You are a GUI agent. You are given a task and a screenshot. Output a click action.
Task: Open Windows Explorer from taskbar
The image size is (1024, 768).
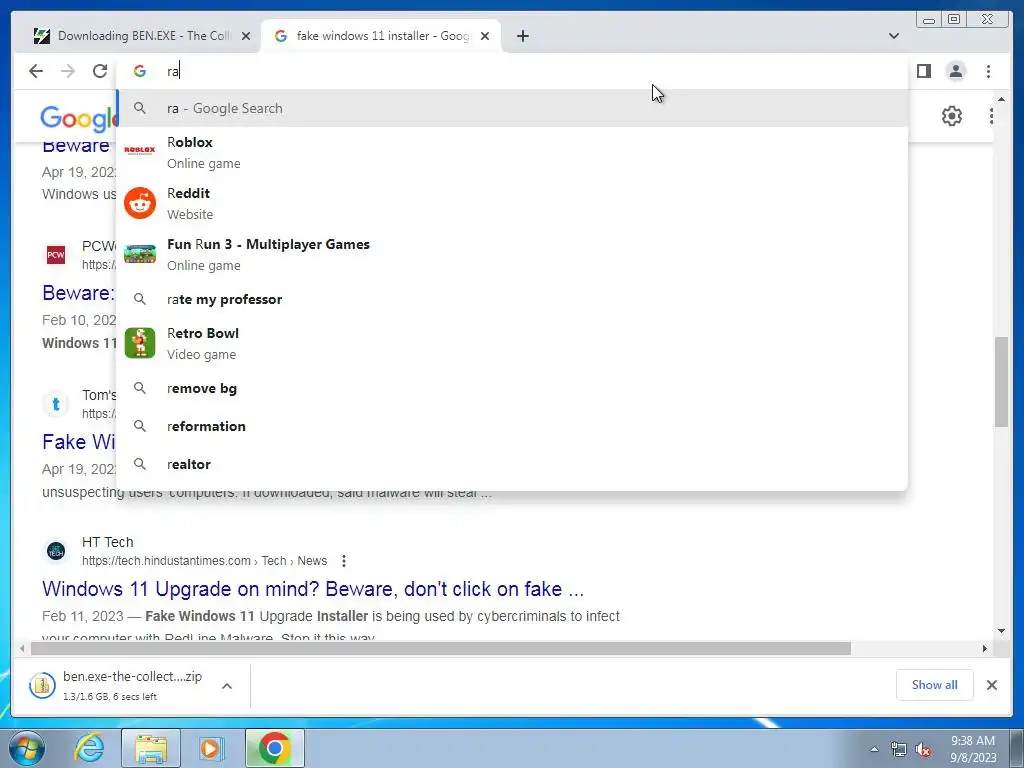[x=151, y=748]
